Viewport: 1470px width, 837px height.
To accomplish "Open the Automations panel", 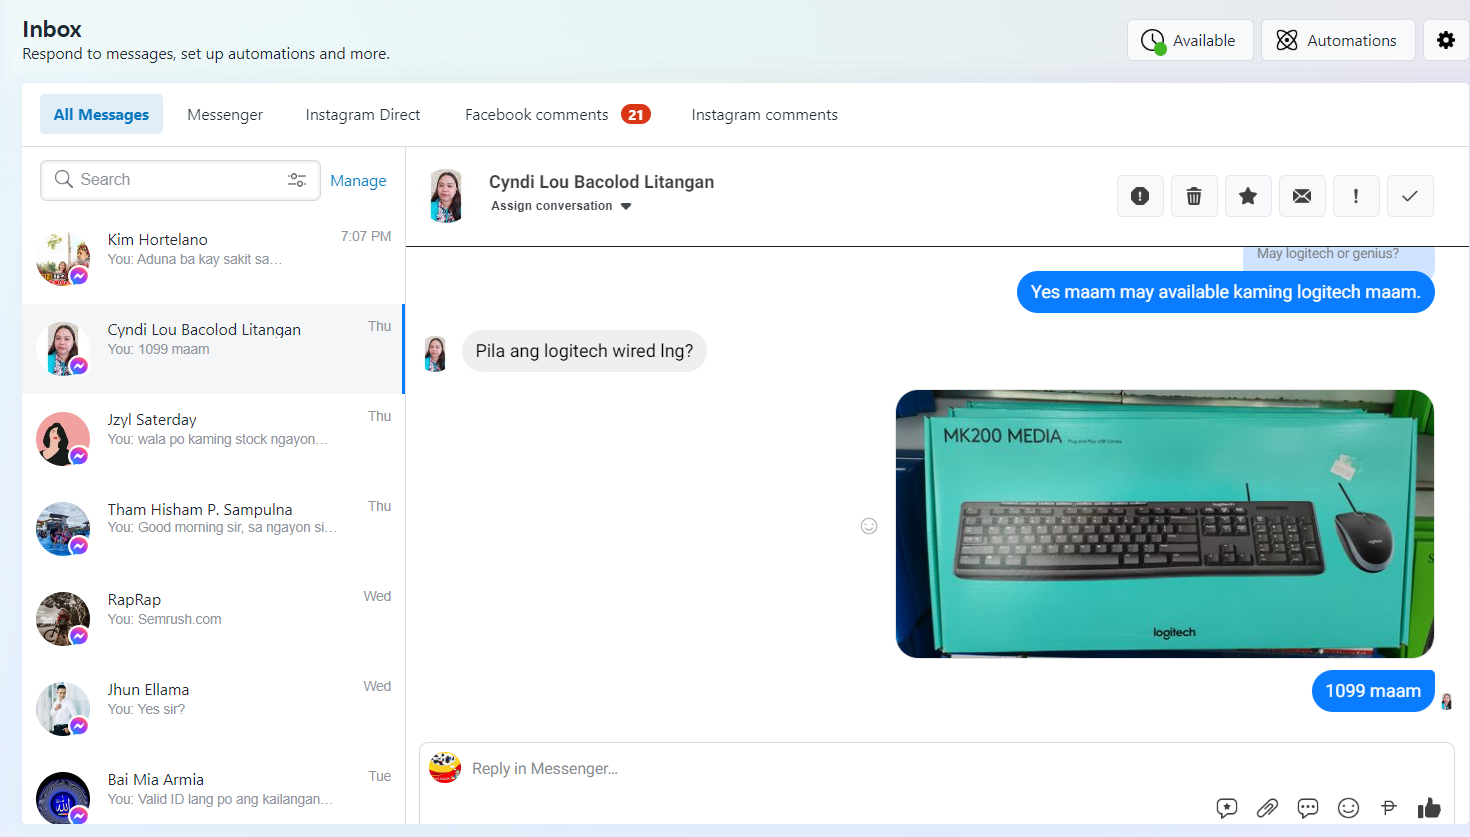I will [x=1338, y=40].
